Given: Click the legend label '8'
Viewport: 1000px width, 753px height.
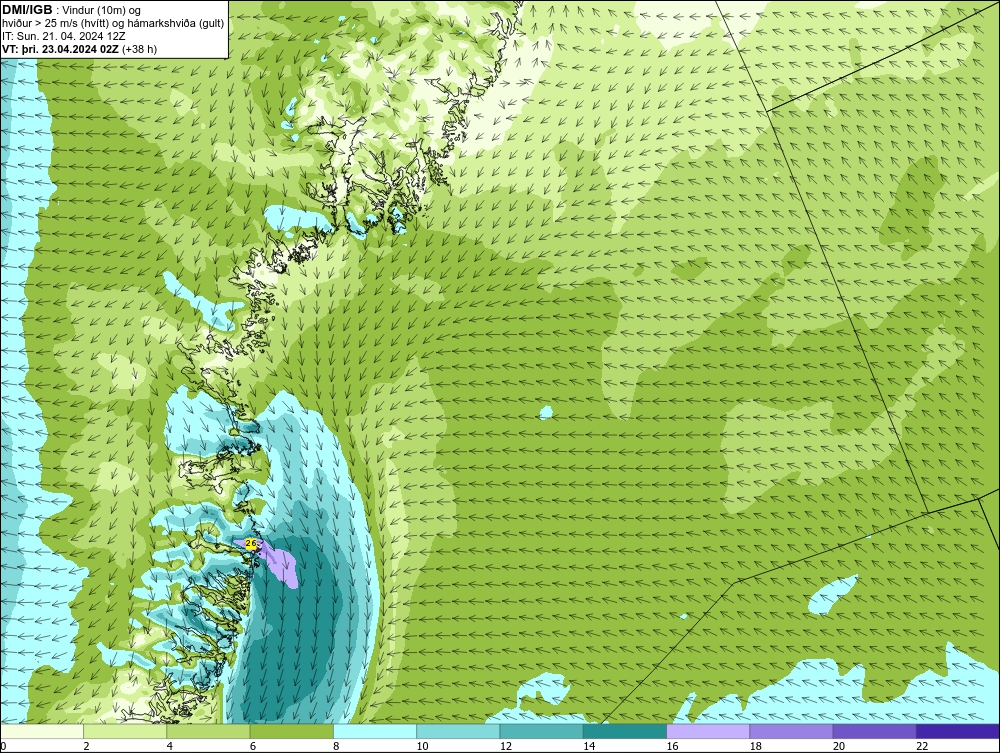Looking at the screenshot, I should 335,746.
